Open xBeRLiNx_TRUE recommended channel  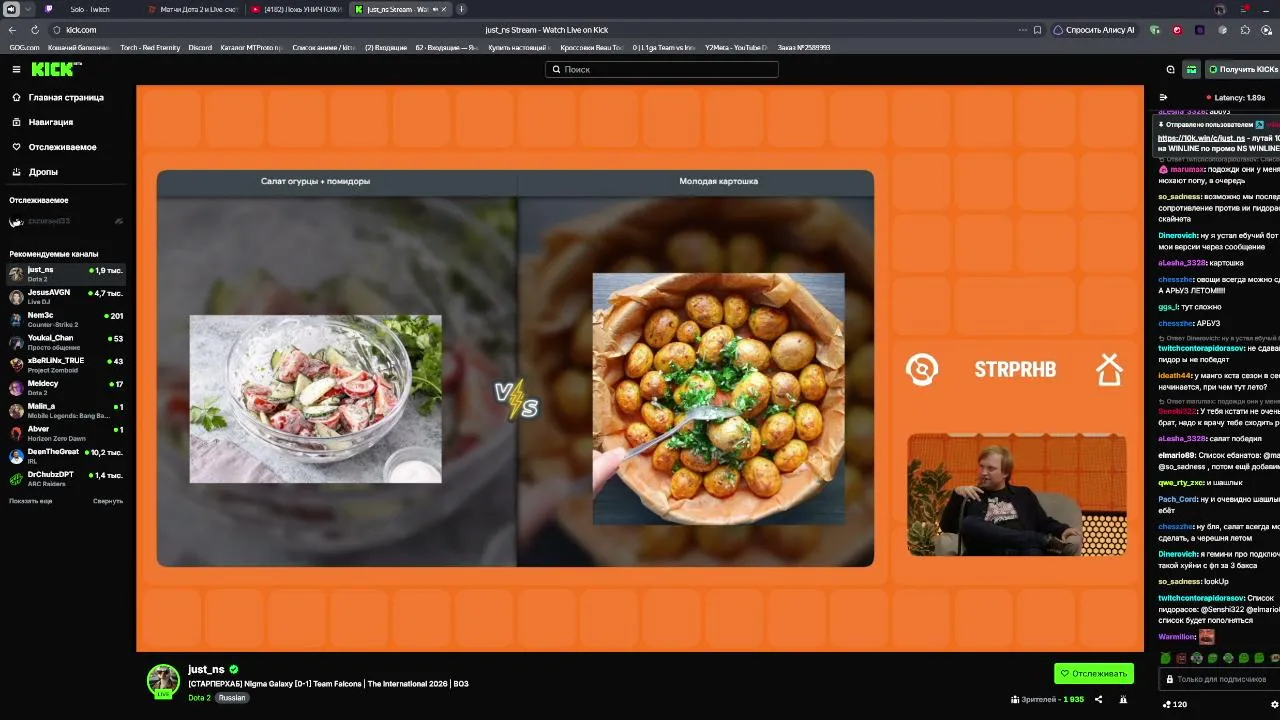pos(66,365)
